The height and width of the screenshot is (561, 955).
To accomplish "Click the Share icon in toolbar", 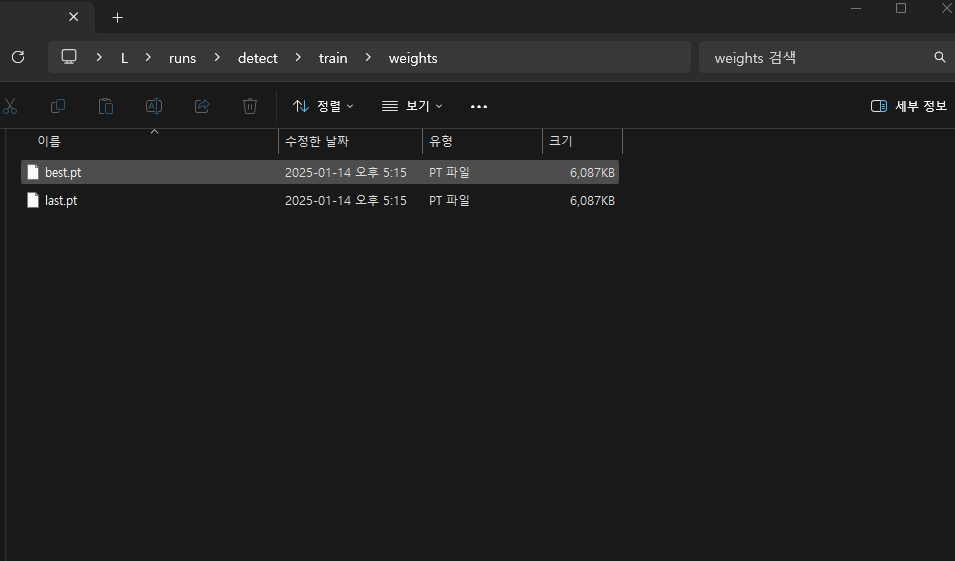I will point(202,106).
